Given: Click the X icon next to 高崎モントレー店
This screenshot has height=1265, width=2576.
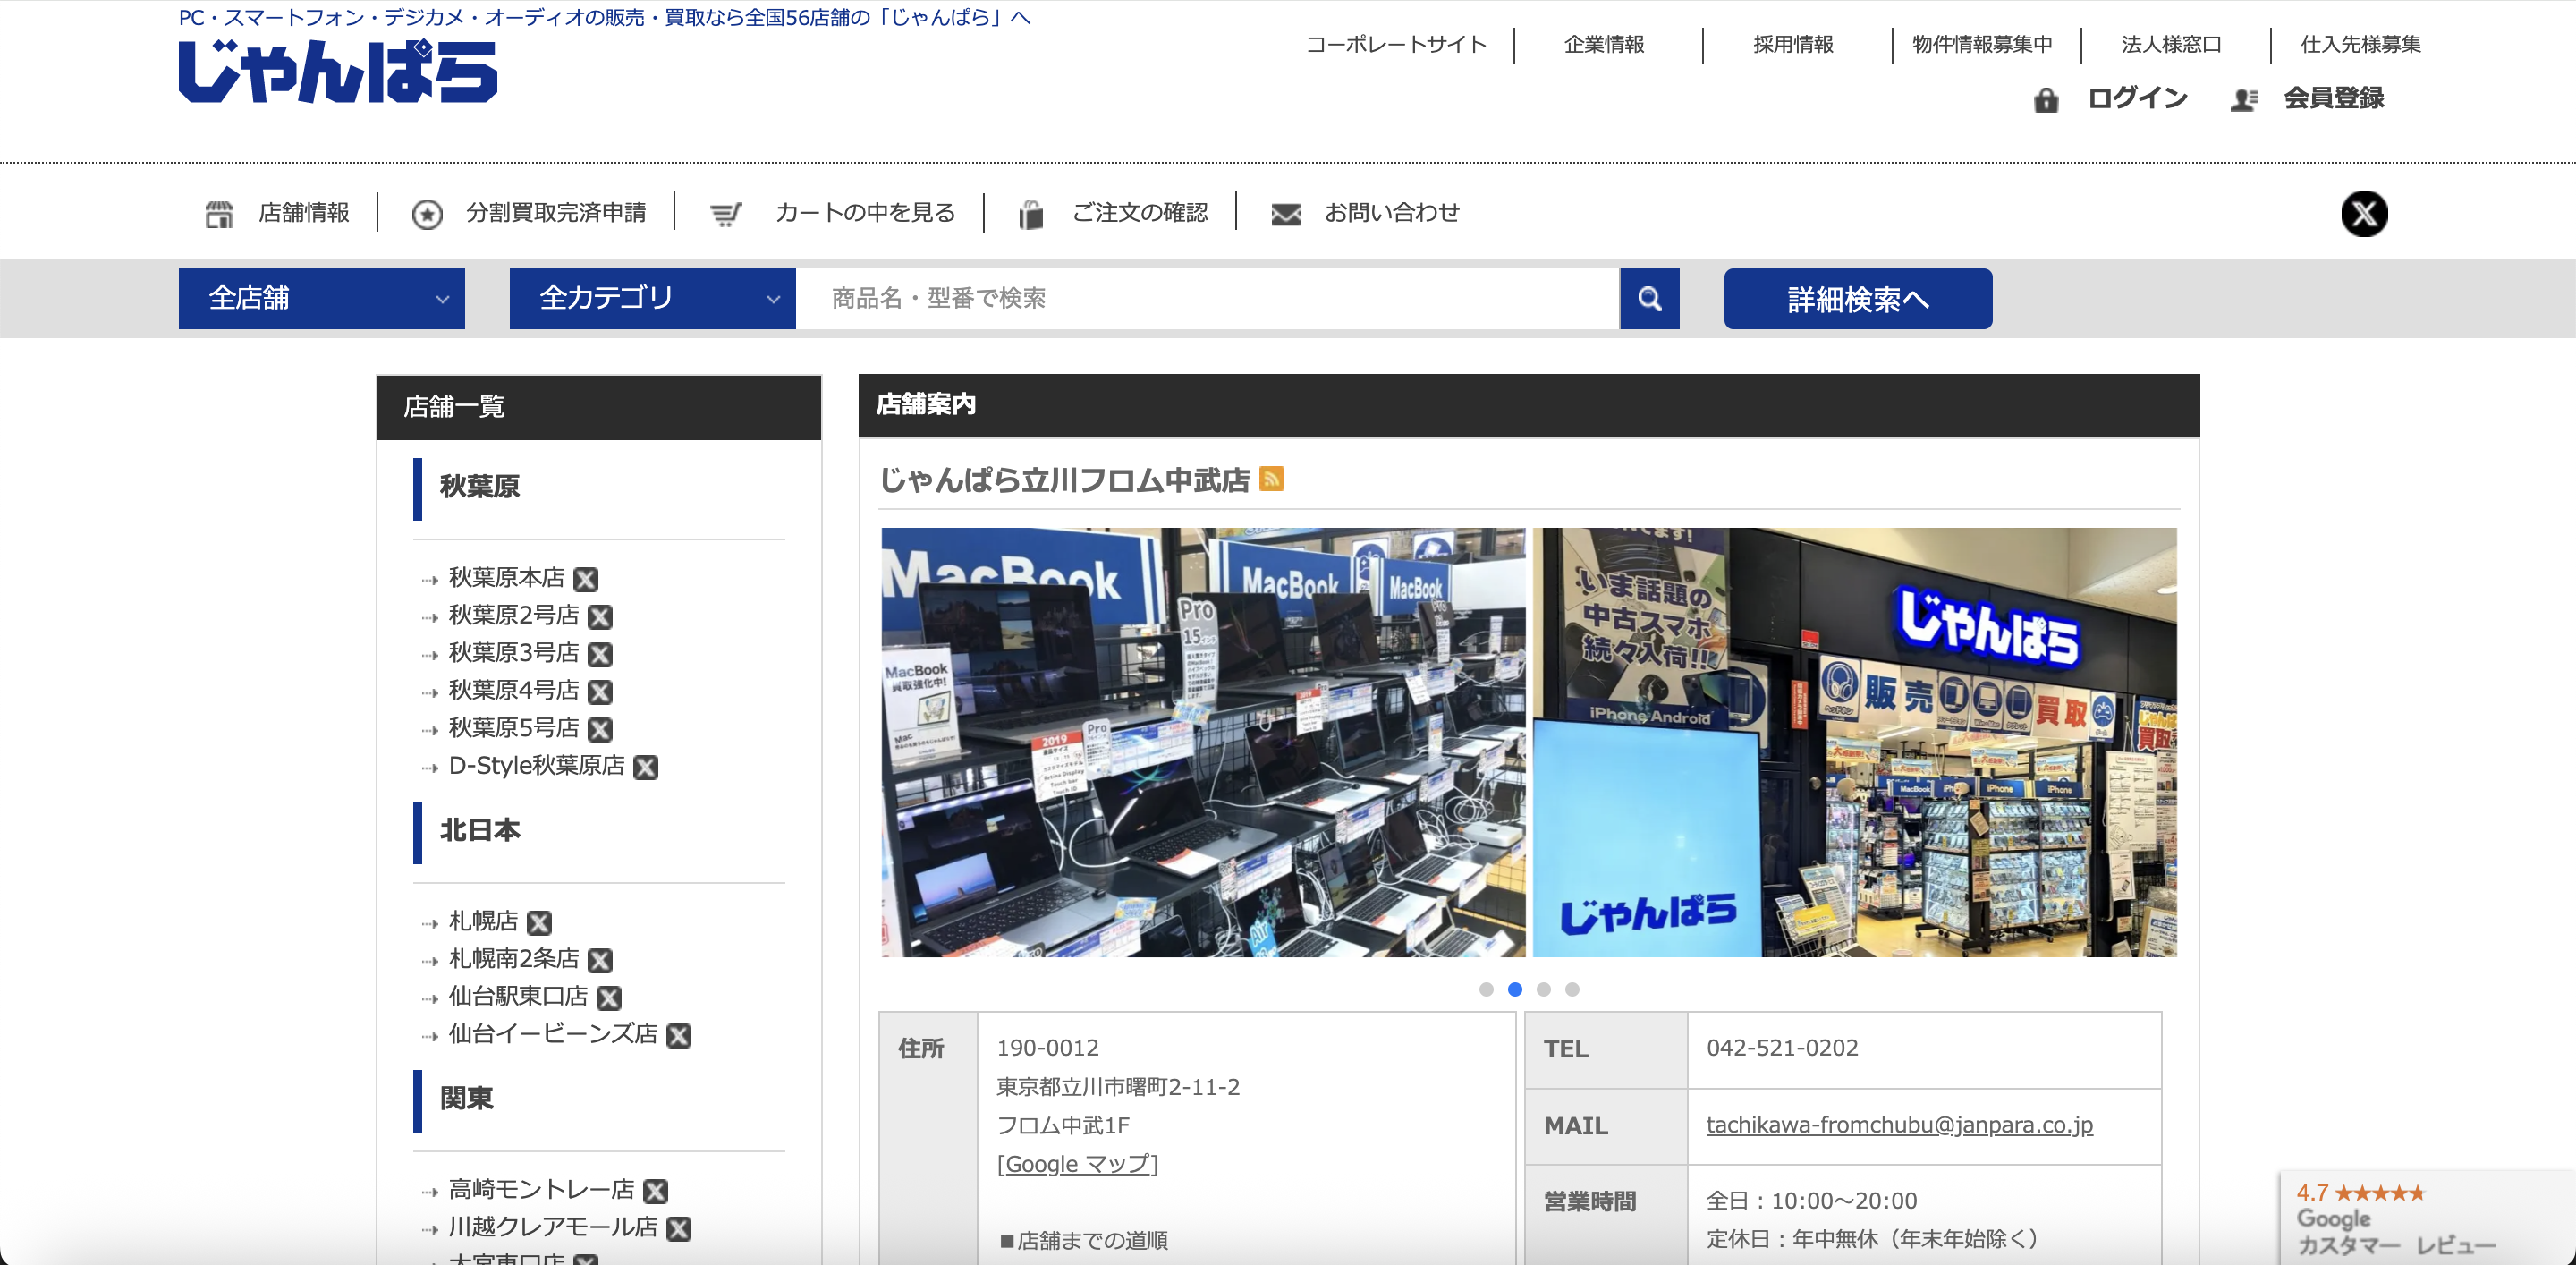Looking at the screenshot, I should (x=655, y=1191).
